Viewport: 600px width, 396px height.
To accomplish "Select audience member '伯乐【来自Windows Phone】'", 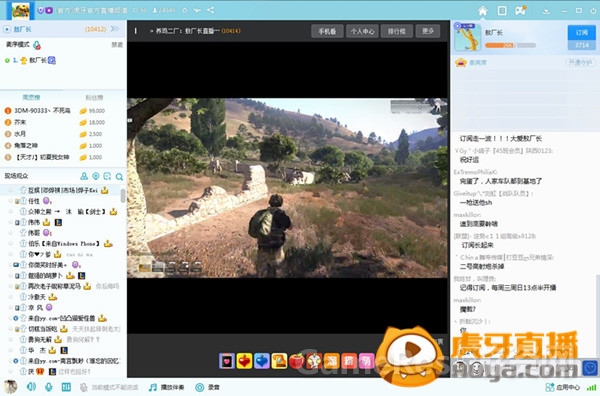I will click(64, 244).
